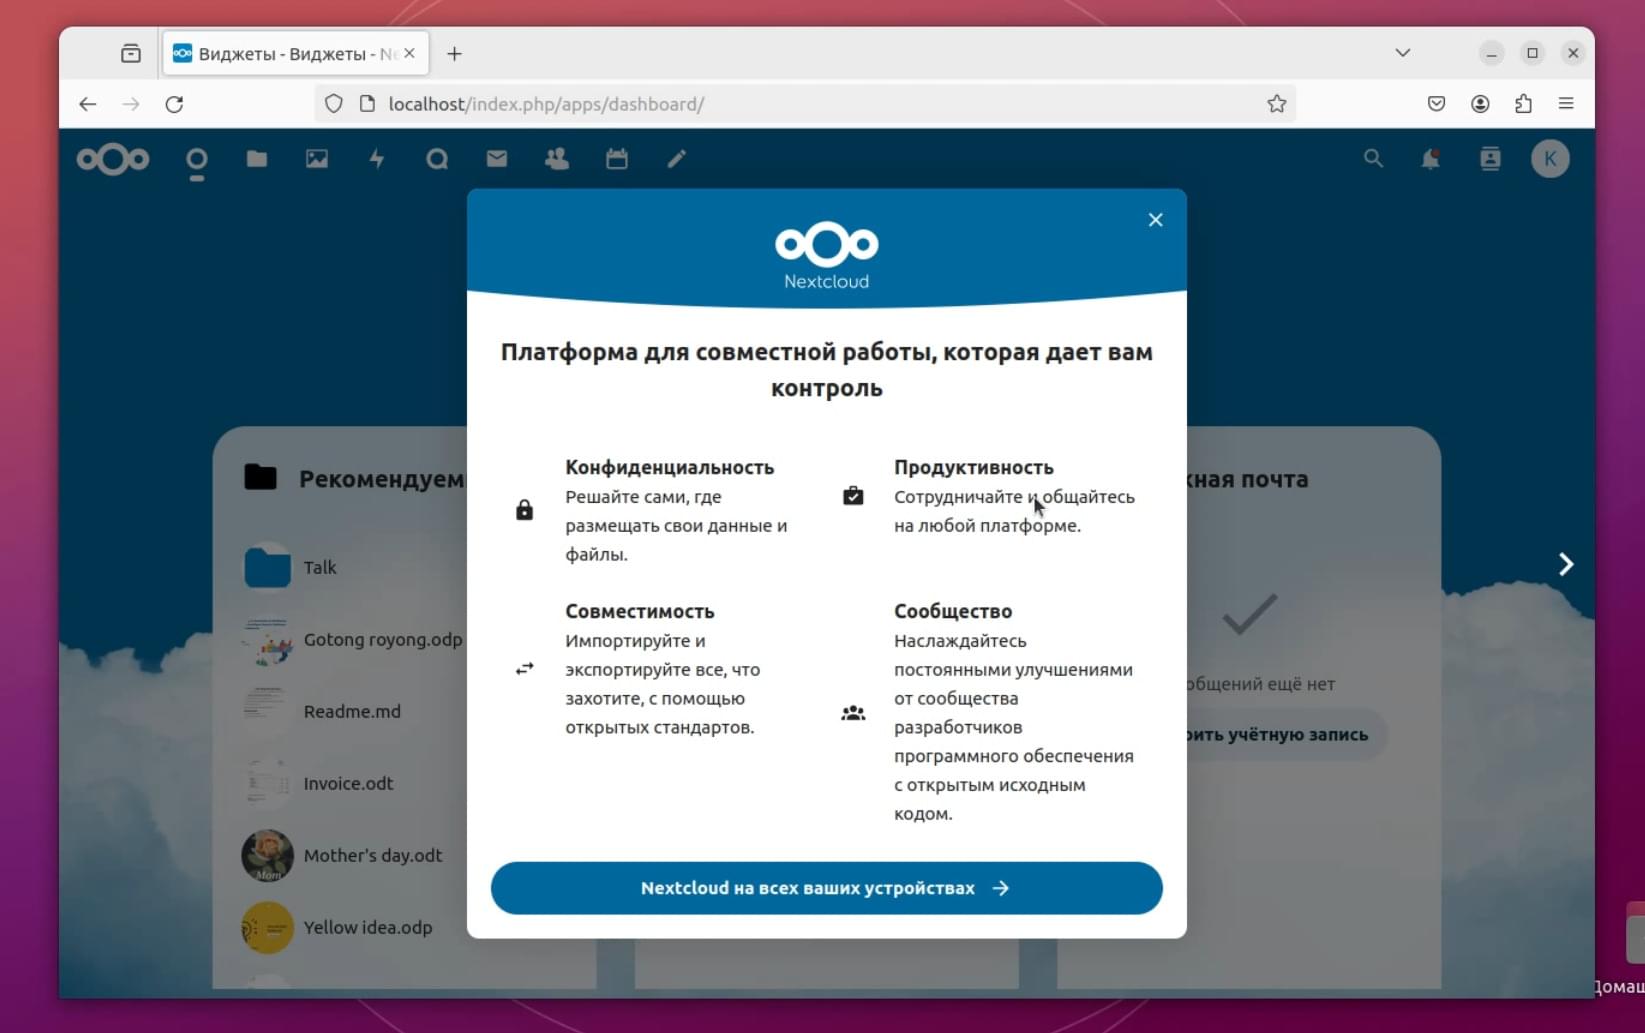
Task: Click the briefcase productivity icon
Action: tap(853, 496)
